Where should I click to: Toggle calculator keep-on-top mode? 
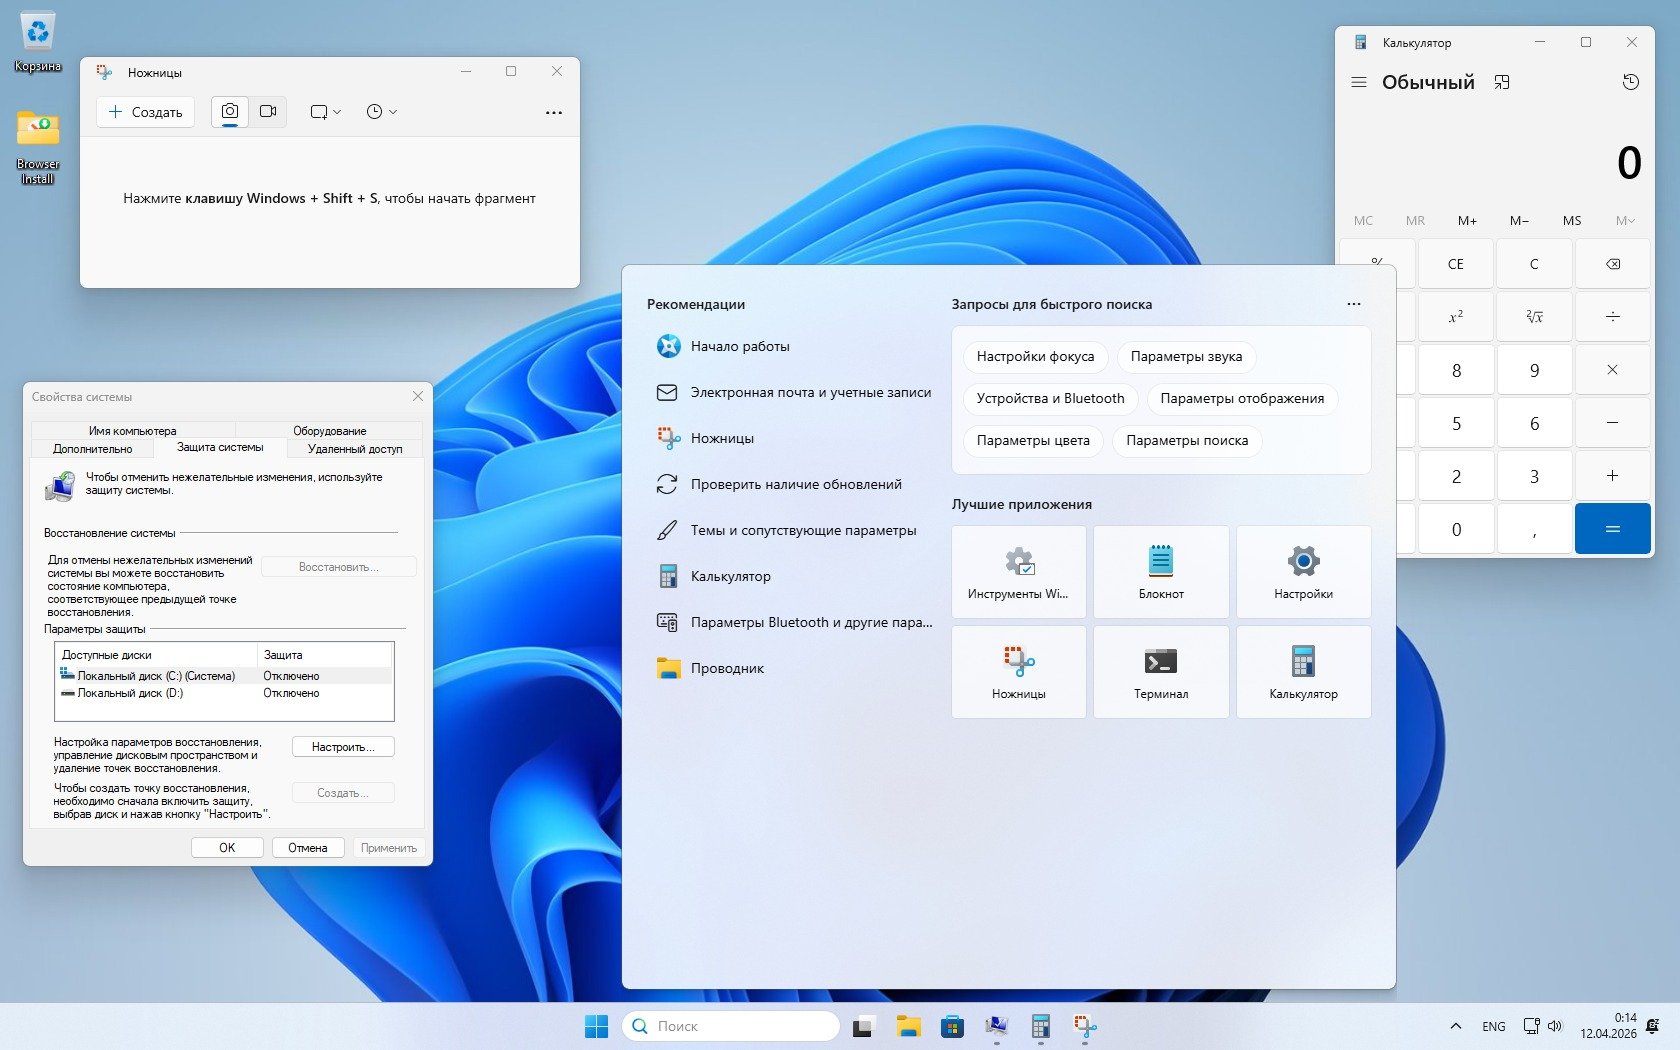[1501, 82]
